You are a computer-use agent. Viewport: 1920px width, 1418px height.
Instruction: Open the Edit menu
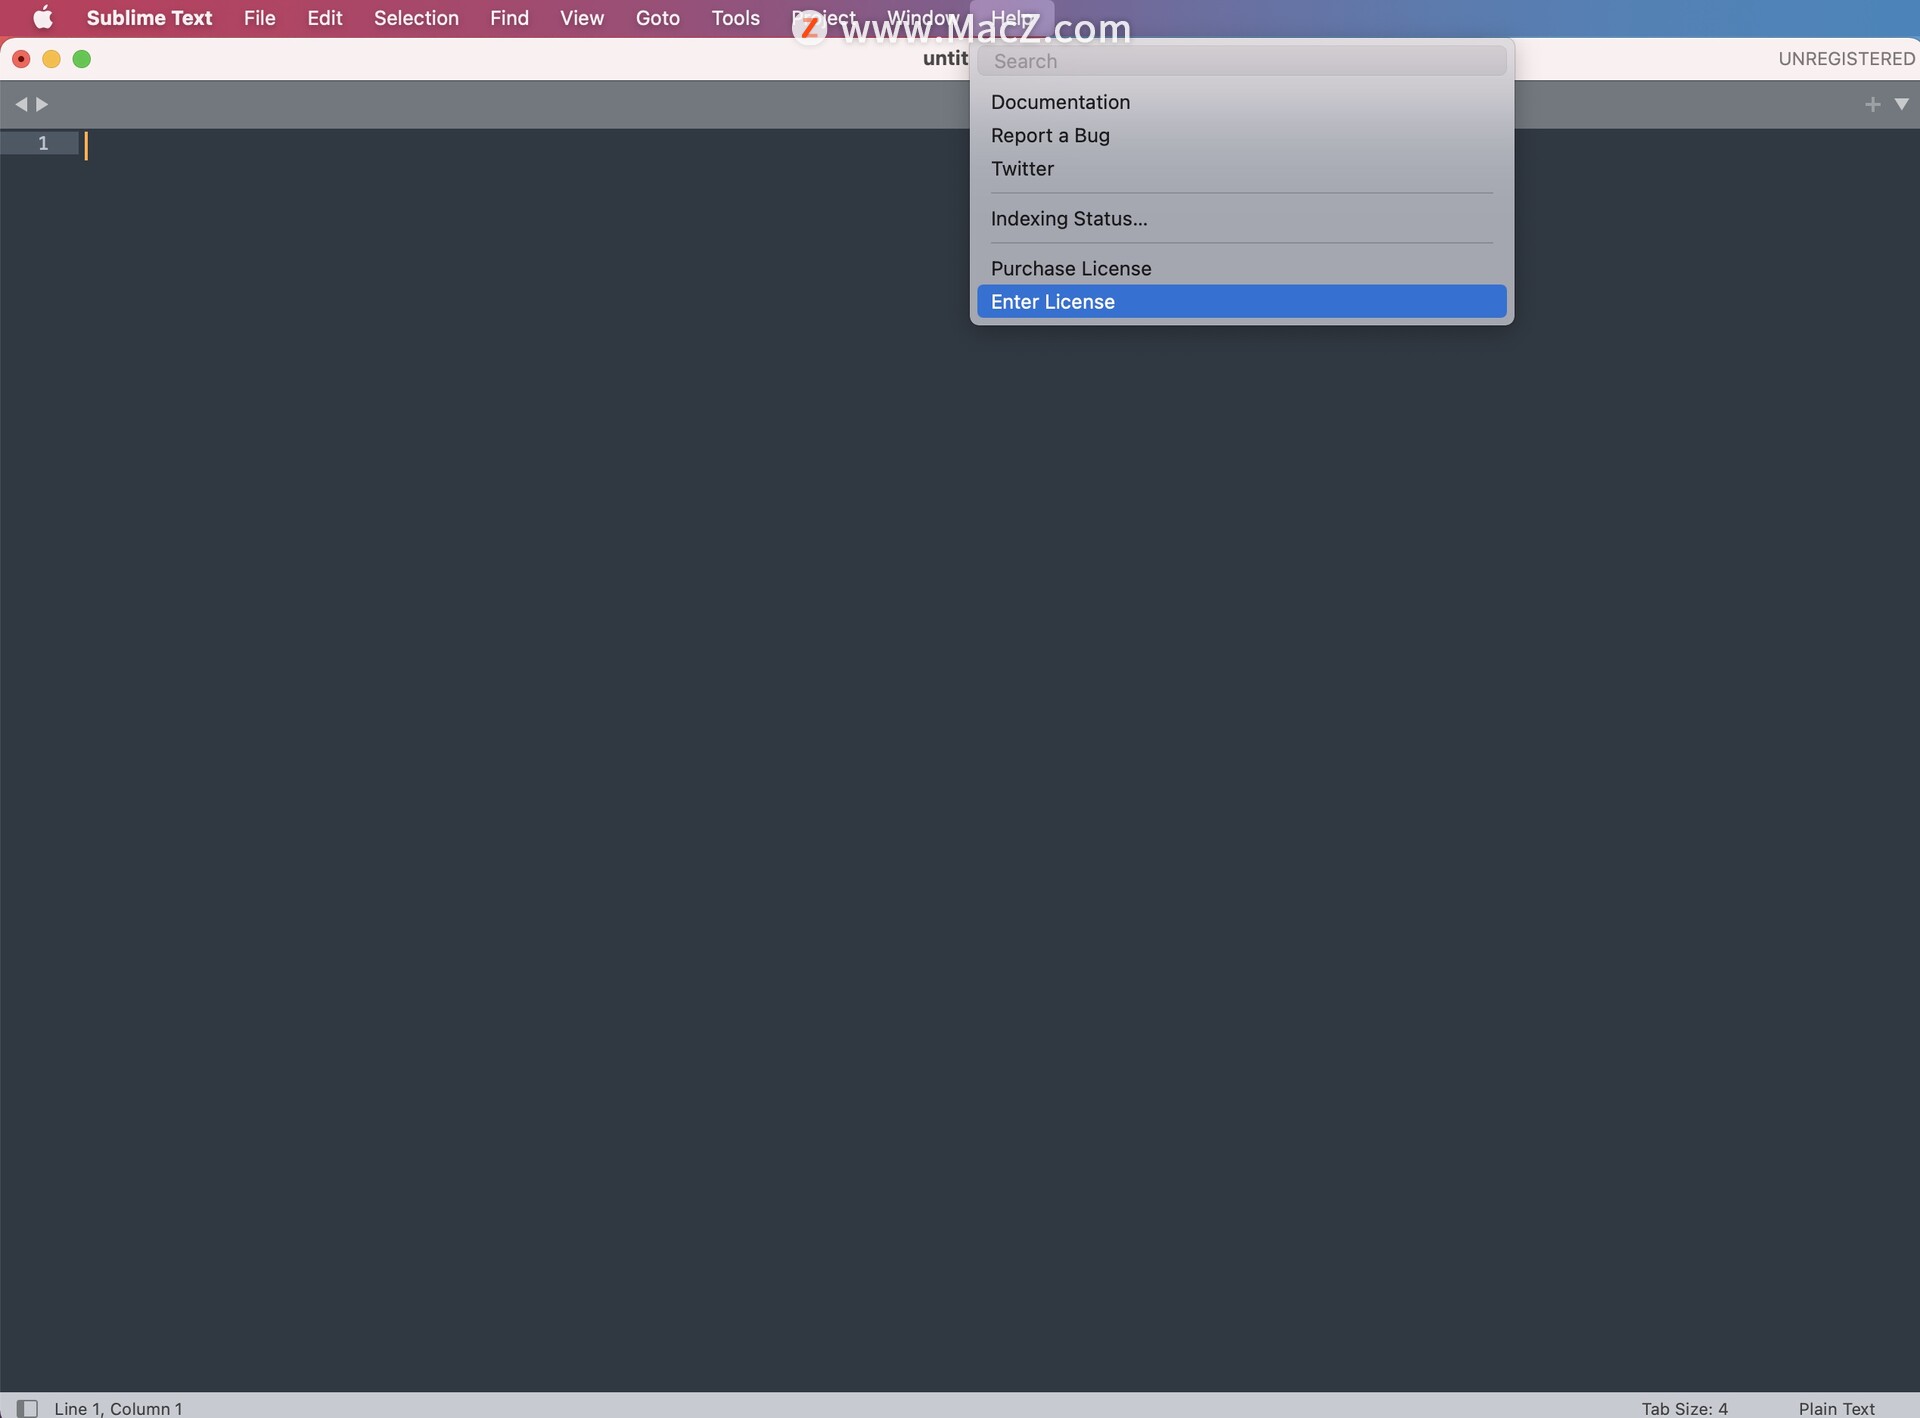click(325, 18)
